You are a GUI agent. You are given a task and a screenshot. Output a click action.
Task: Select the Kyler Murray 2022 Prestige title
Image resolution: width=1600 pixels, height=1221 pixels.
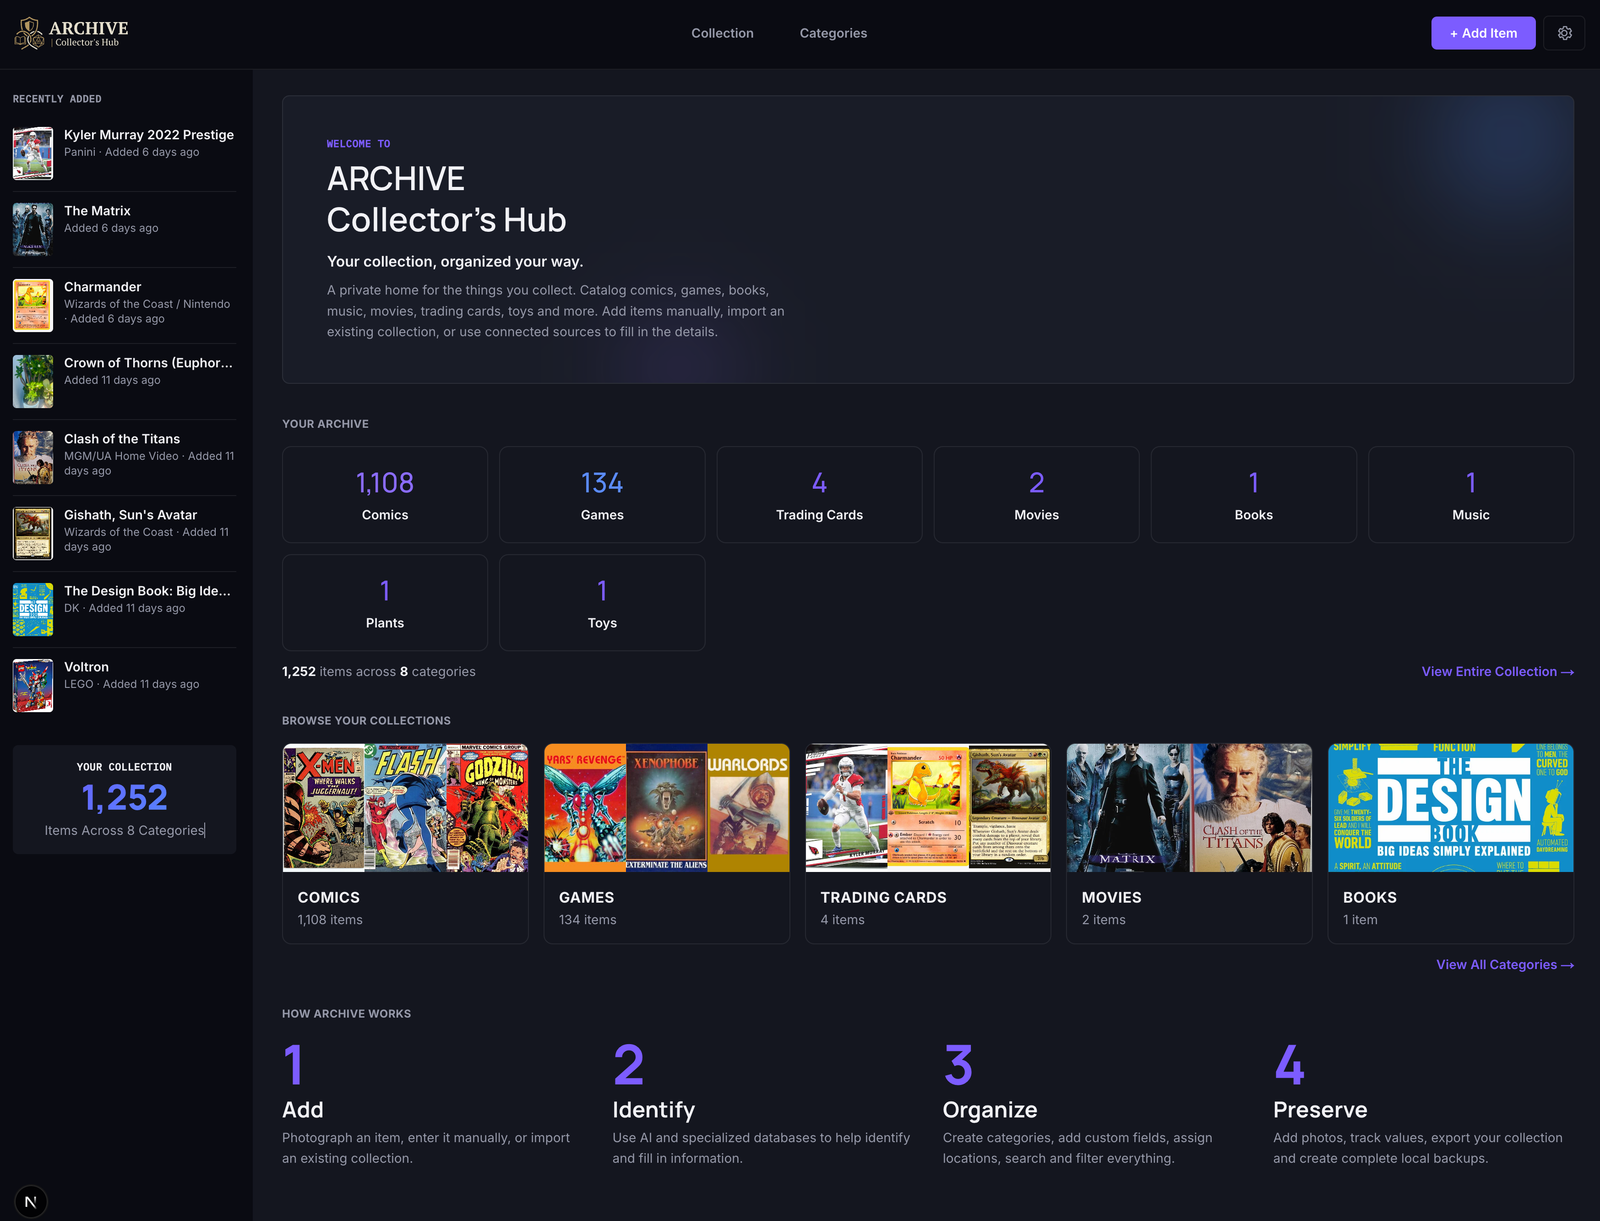[x=149, y=135]
